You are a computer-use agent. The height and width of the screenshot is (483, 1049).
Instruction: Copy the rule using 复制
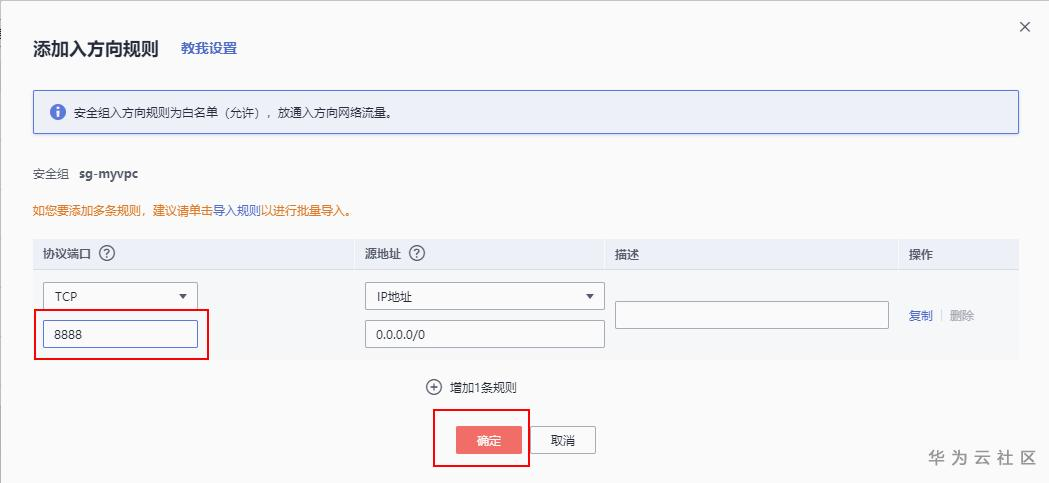pos(920,315)
